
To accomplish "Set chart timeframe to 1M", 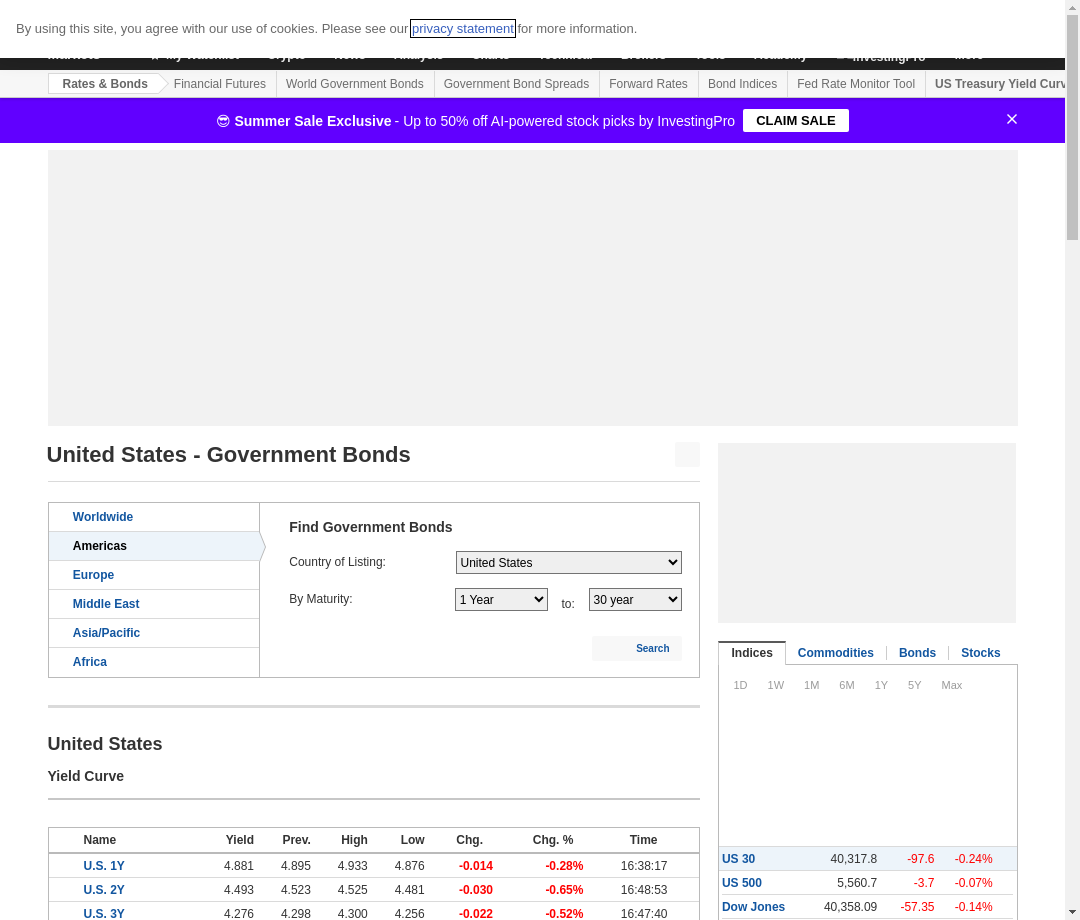I will [811, 685].
